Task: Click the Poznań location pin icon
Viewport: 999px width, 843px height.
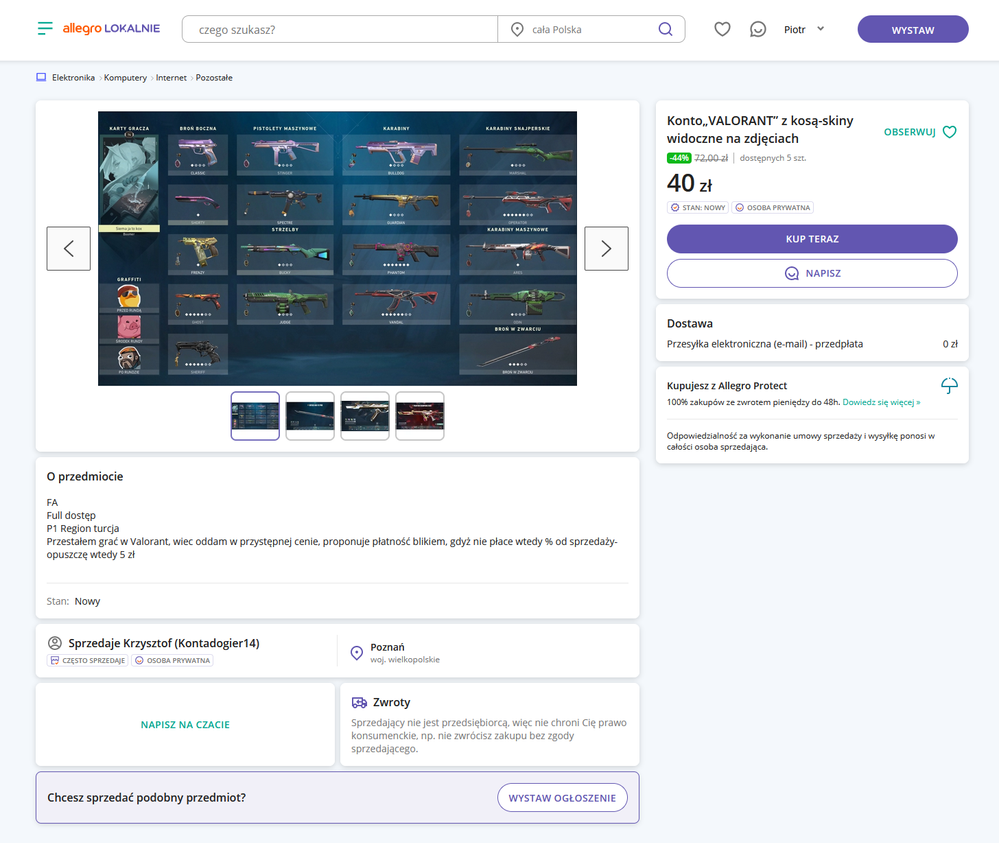Action: [x=357, y=653]
